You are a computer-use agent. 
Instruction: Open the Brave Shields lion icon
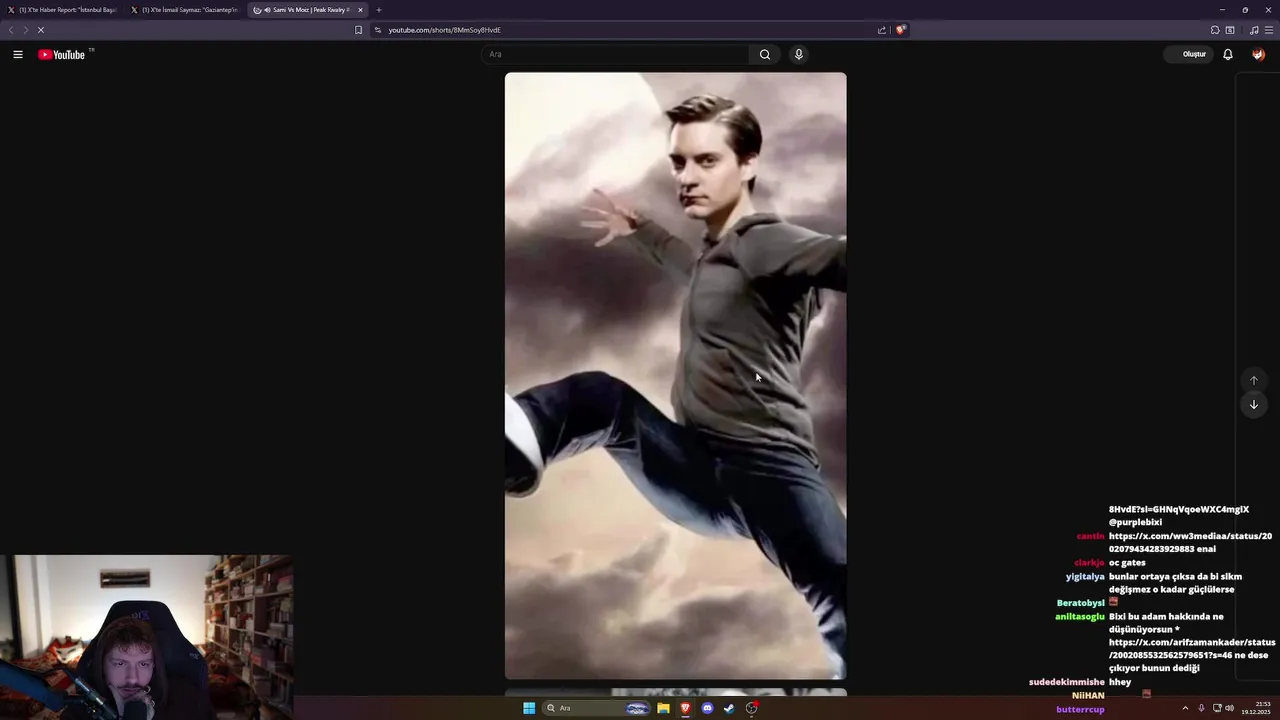coord(900,30)
